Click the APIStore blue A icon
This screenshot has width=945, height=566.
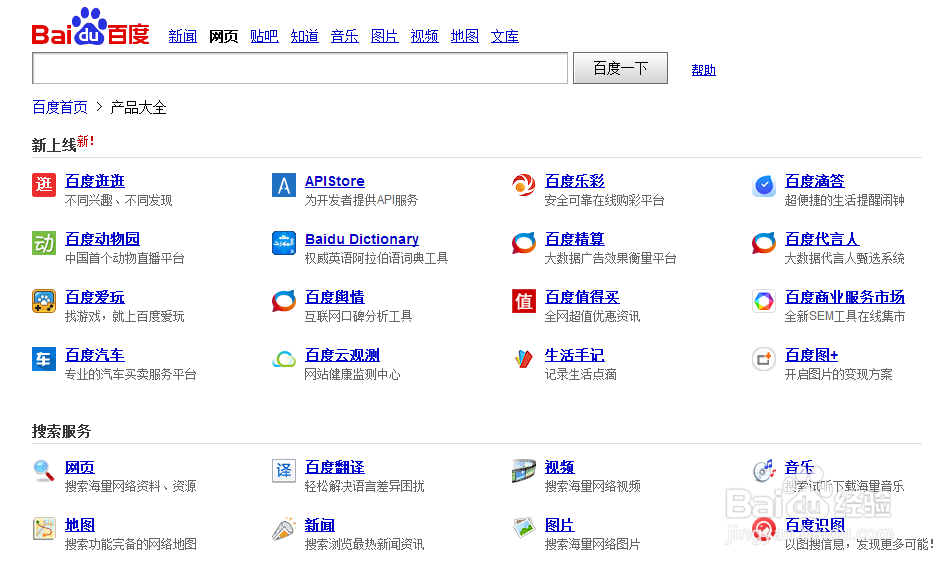(x=284, y=185)
